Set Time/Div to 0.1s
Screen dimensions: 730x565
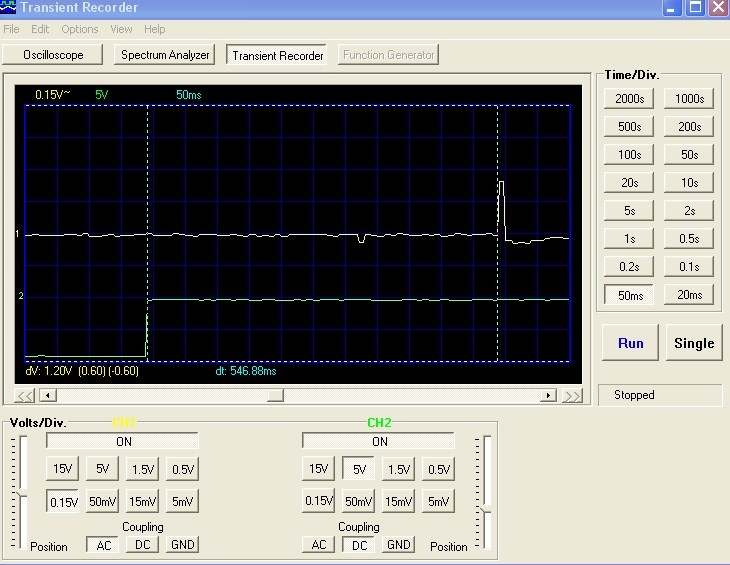(x=689, y=267)
